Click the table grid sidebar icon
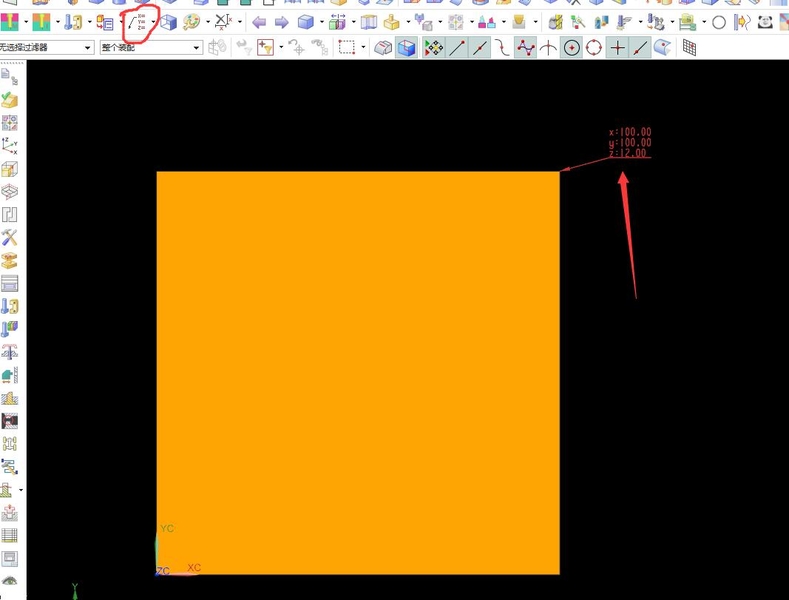 (10, 535)
